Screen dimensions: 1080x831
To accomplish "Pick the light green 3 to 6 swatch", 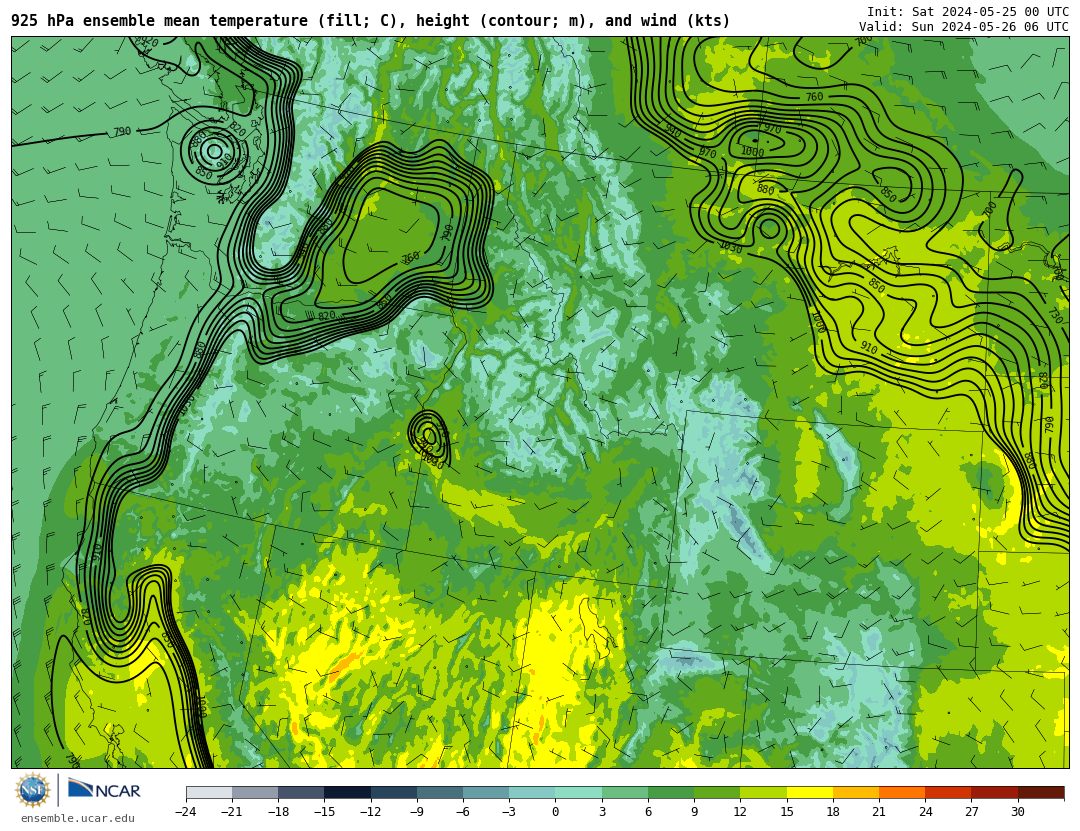I will [625, 792].
